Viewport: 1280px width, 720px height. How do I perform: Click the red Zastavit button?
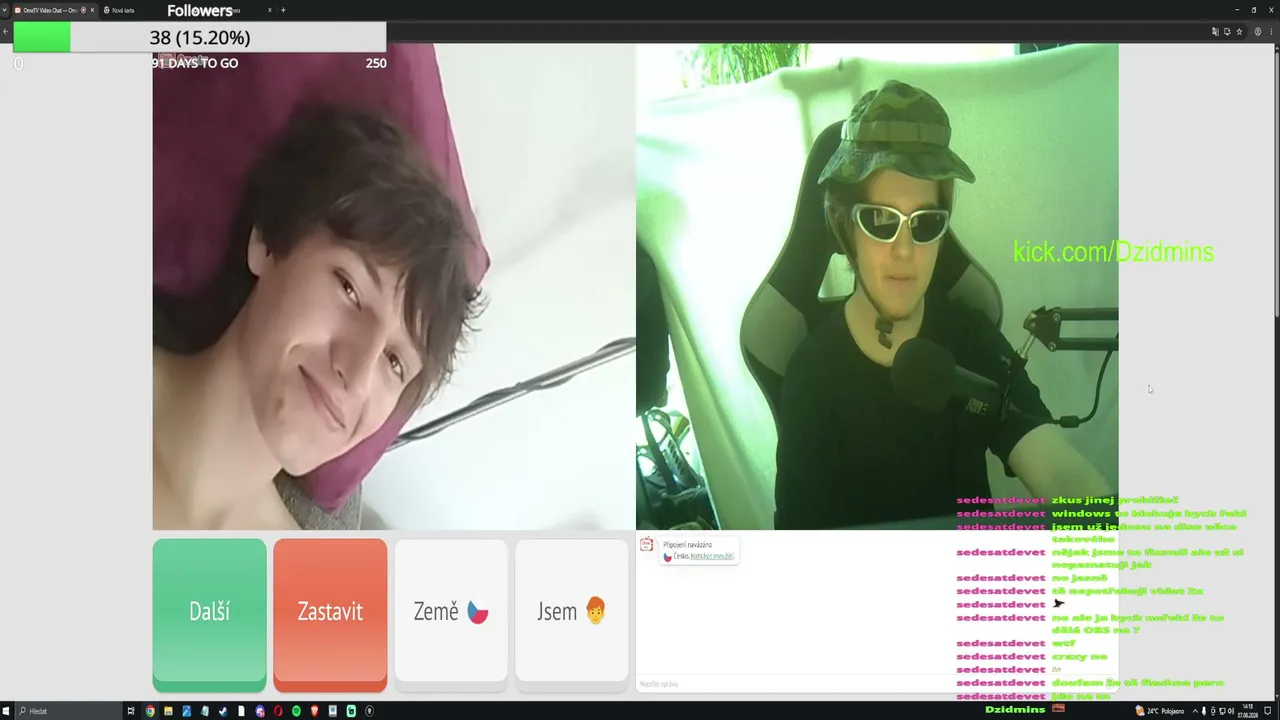(x=330, y=614)
